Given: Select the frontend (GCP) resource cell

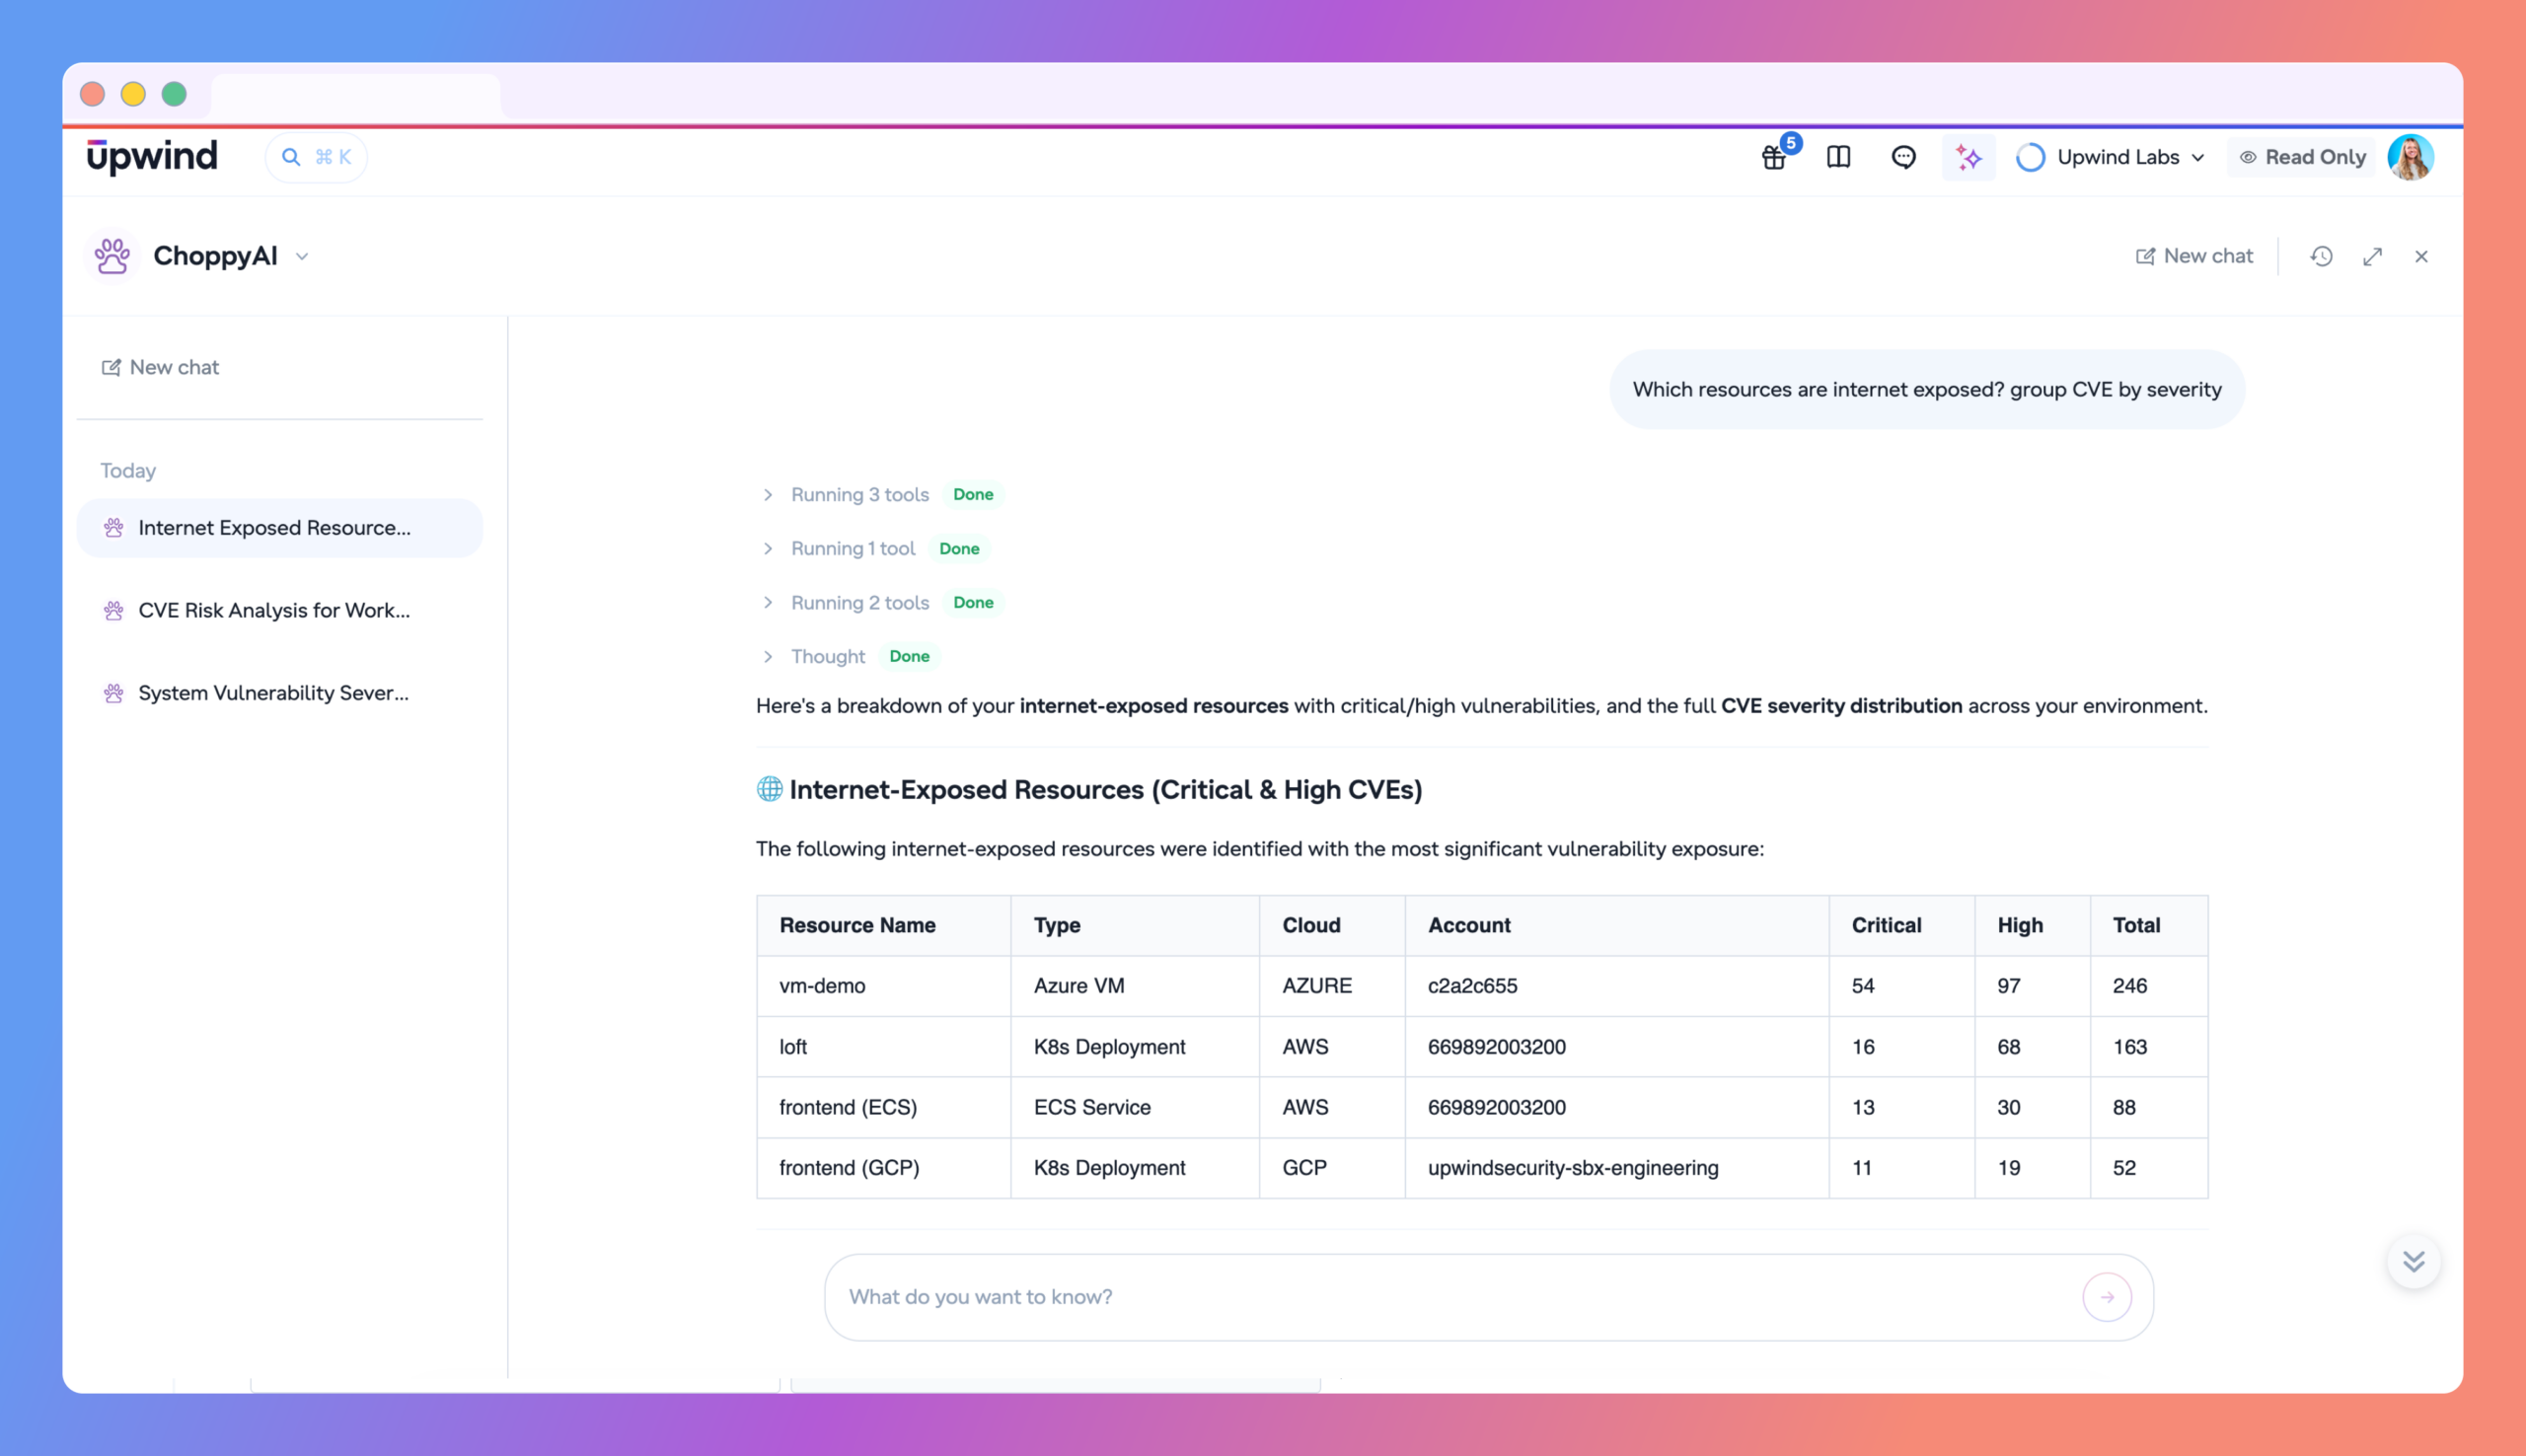Looking at the screenshot, I should (x=884, y=1168).
